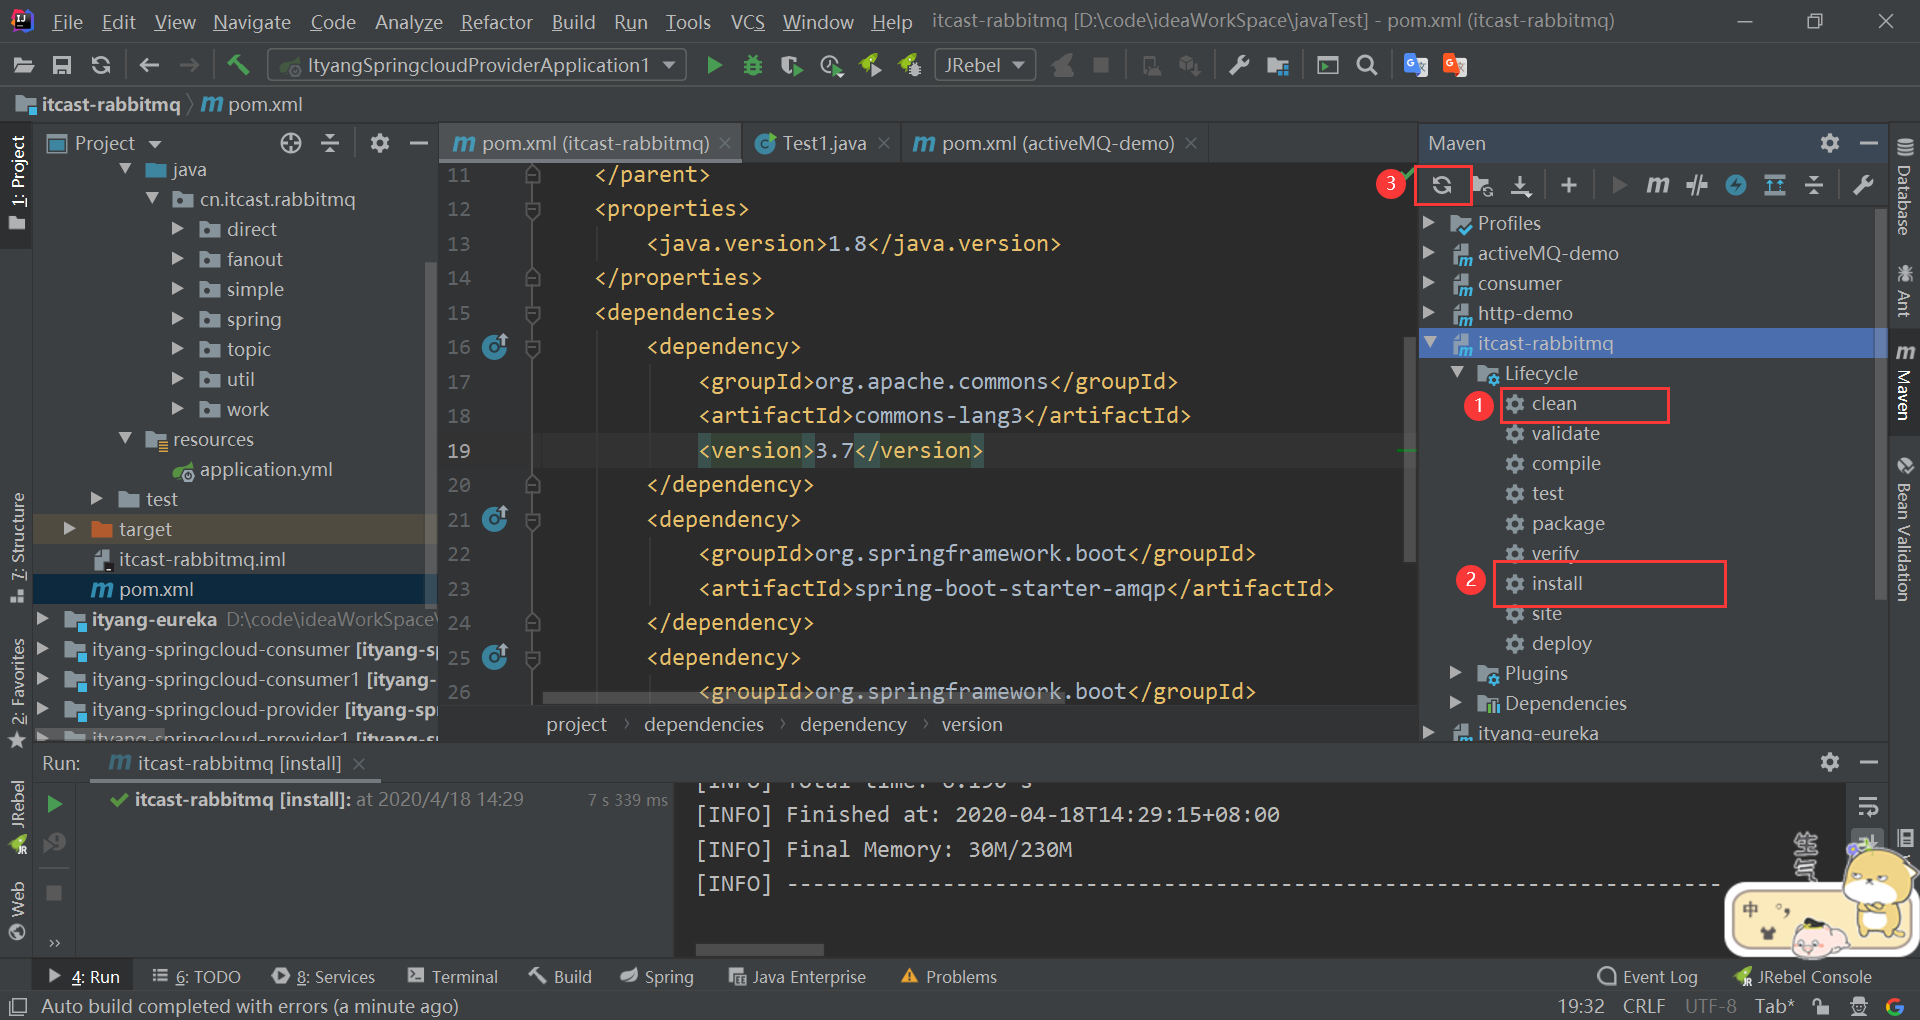Open the JRebel dropdown

[x=985, y=66]
